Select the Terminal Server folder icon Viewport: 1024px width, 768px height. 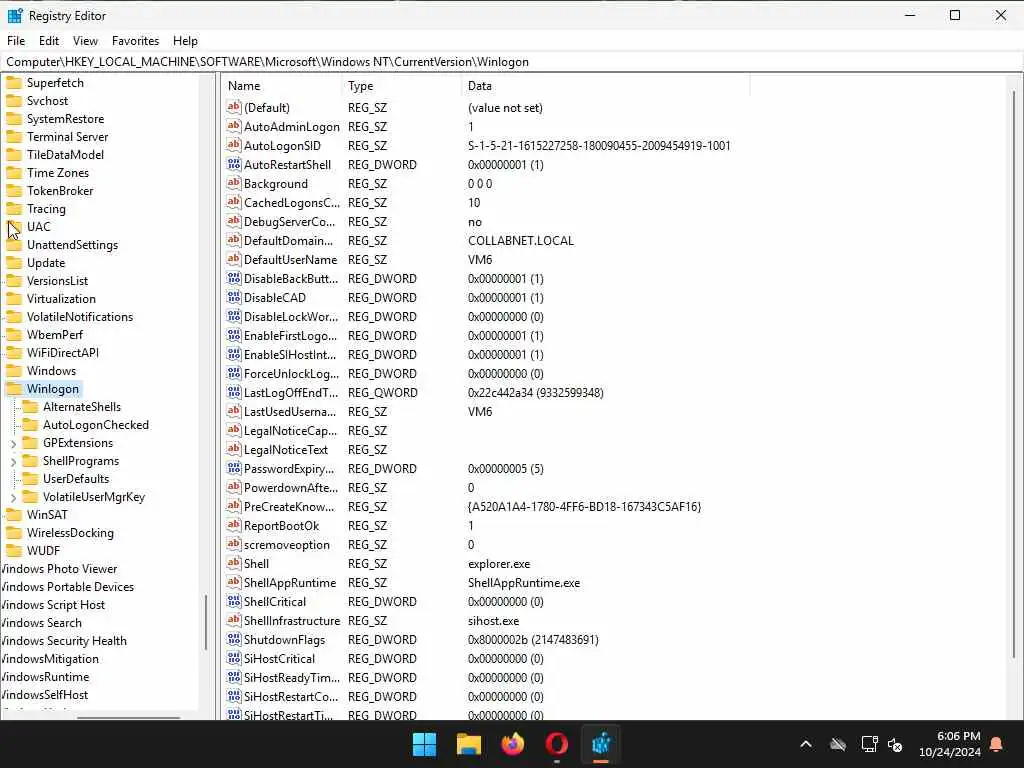(14, 137)
